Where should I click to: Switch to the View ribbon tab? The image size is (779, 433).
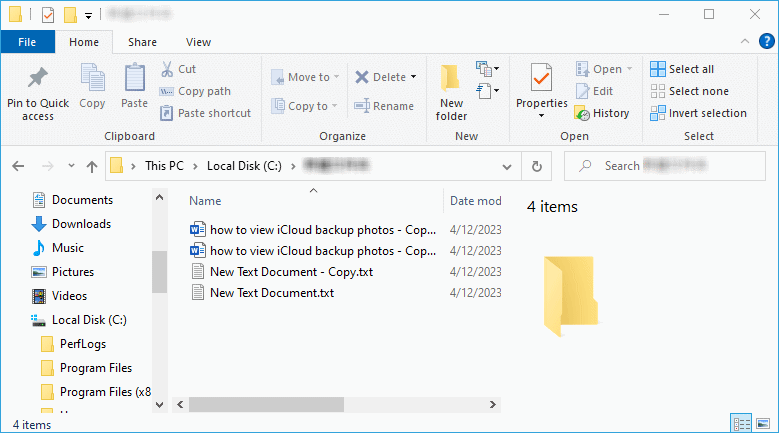(x=198, y=42)
